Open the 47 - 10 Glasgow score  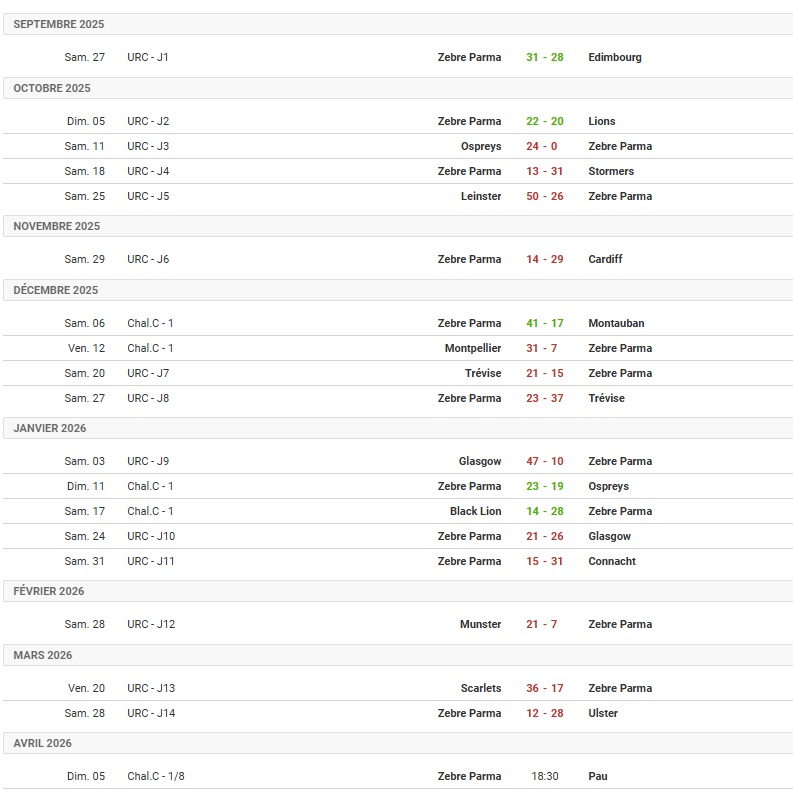tap(544, 461)
